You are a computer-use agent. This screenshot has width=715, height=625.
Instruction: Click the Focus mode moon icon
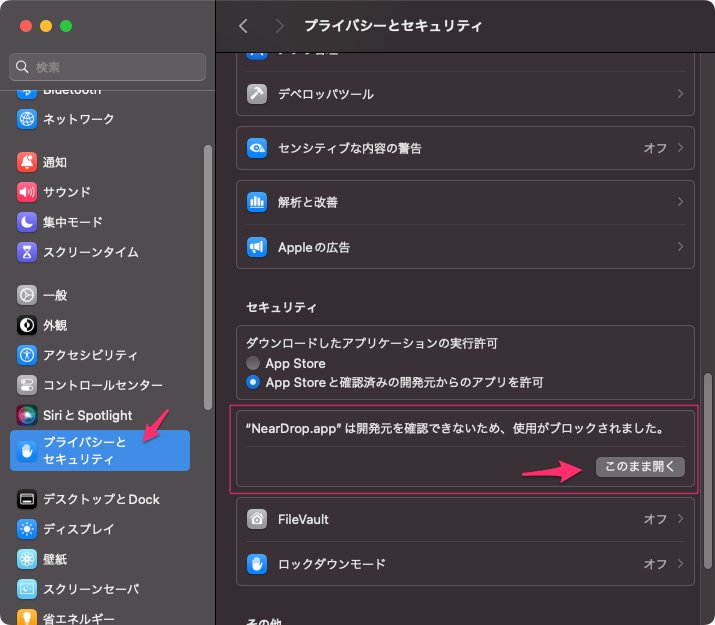27,222
